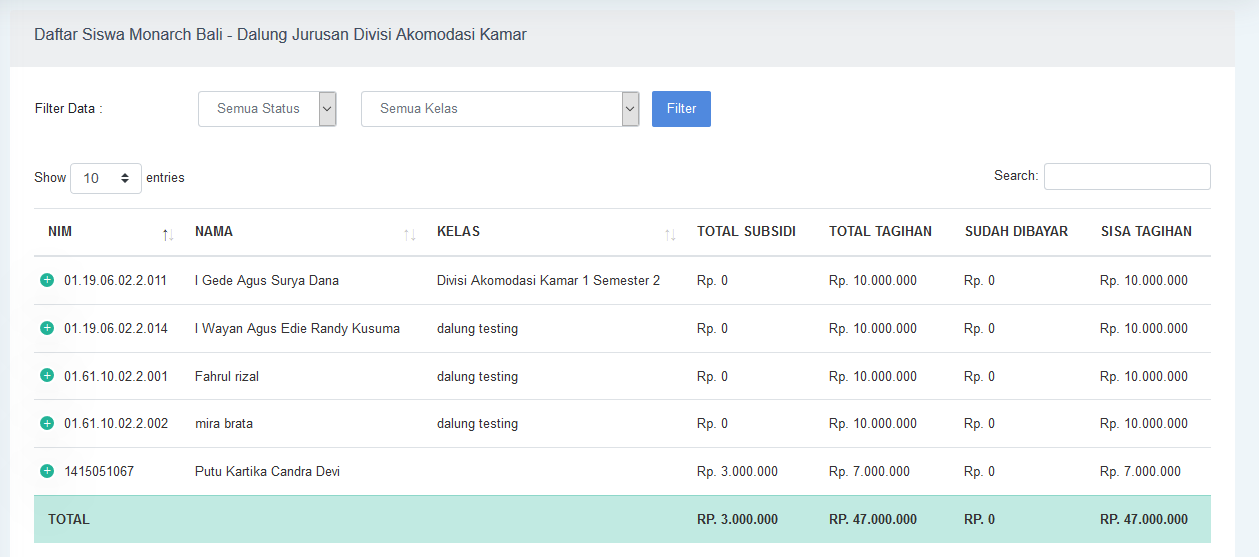This screenshot has width=1259, height=557.
Task: Open the Semua Kelas dropdown
Action: (x=499, y=109)
